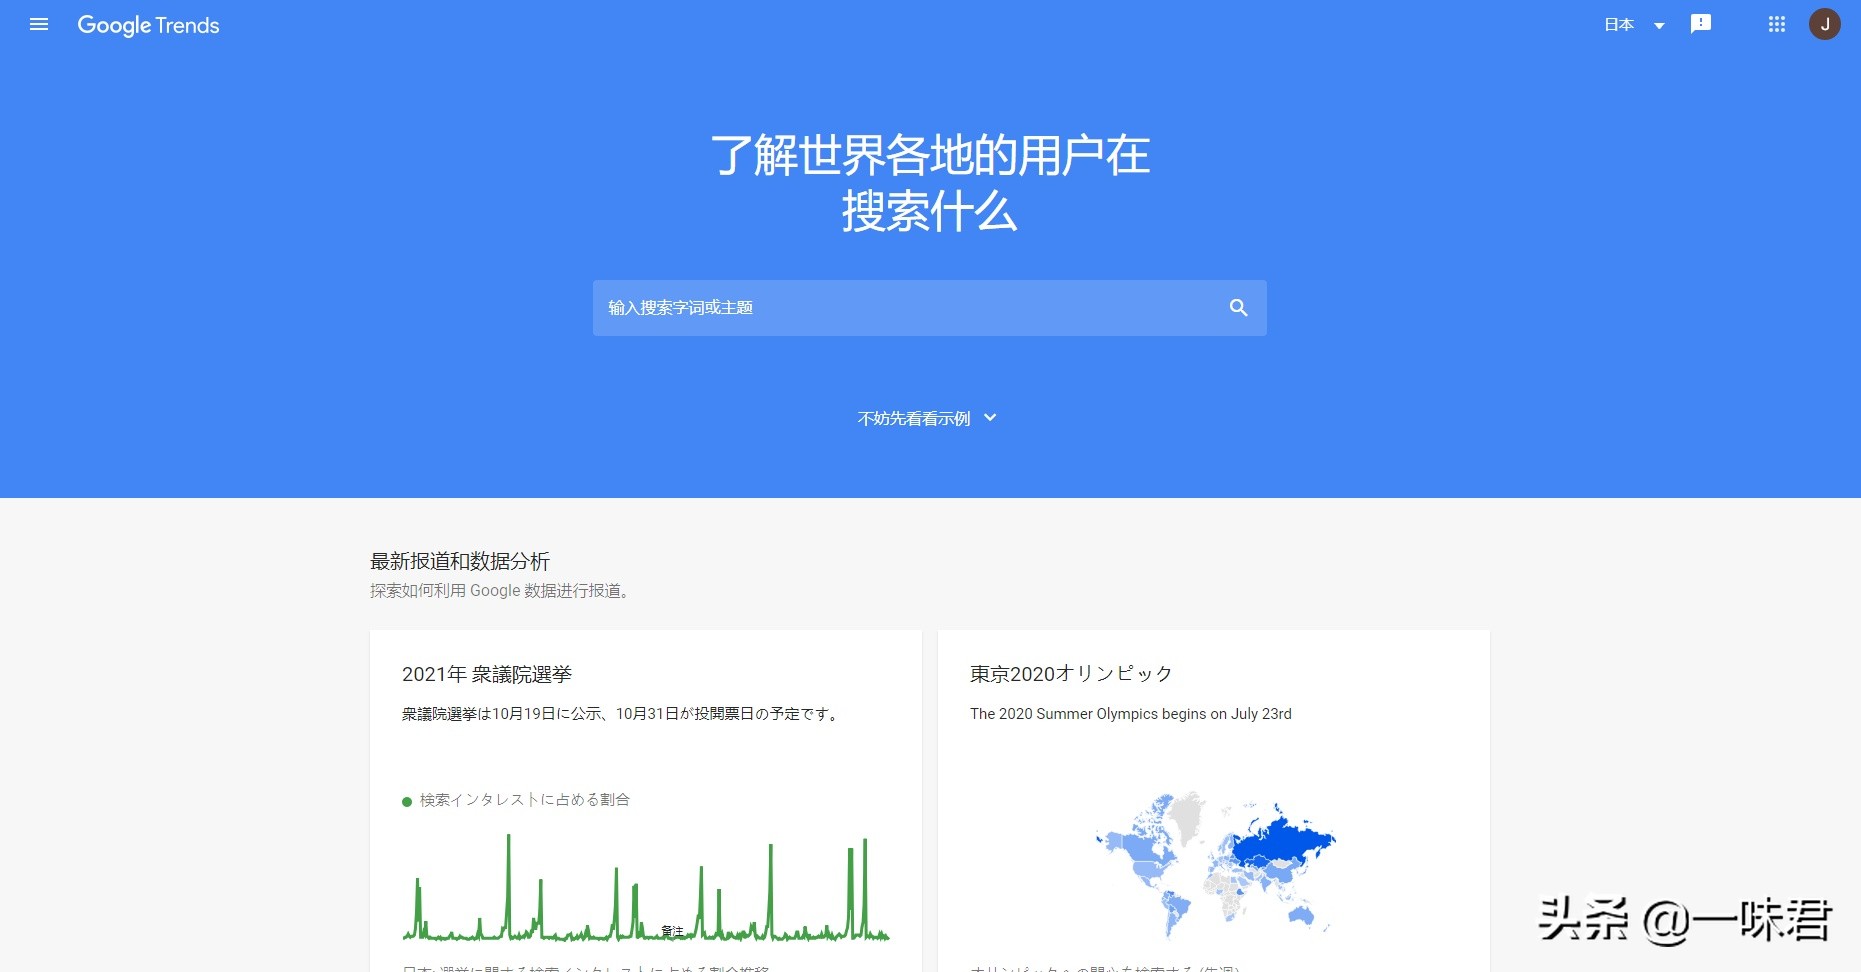Click the election search interest line chart
The image size is (1861, 972).
(646, 888)
